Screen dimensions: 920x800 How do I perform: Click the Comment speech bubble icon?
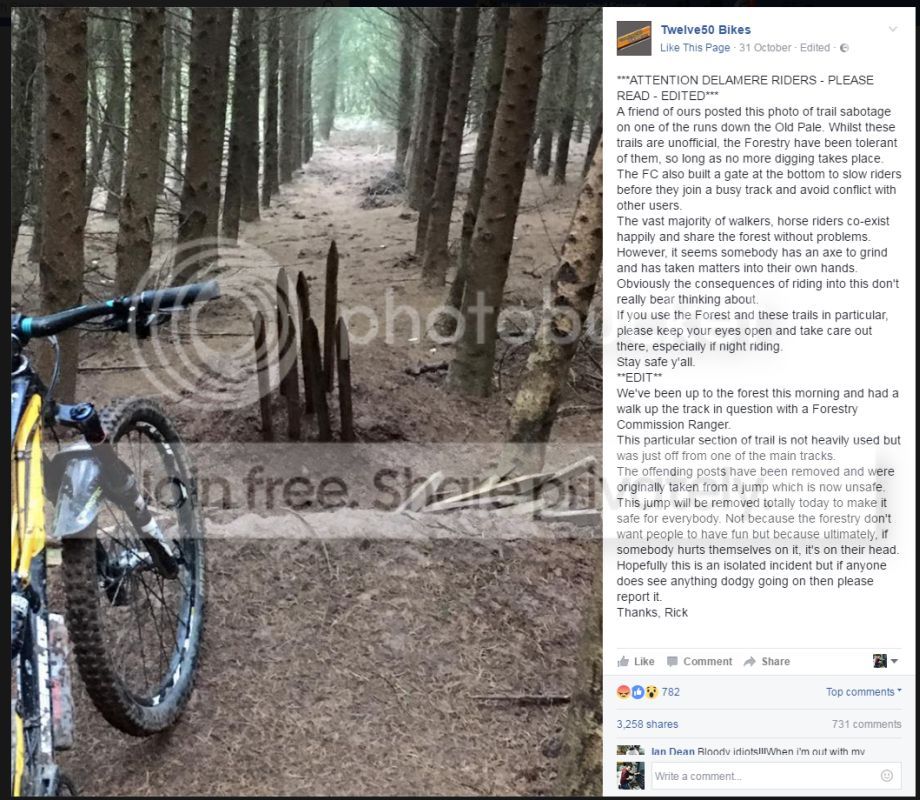pyautogui.click(x=672, y=661)
